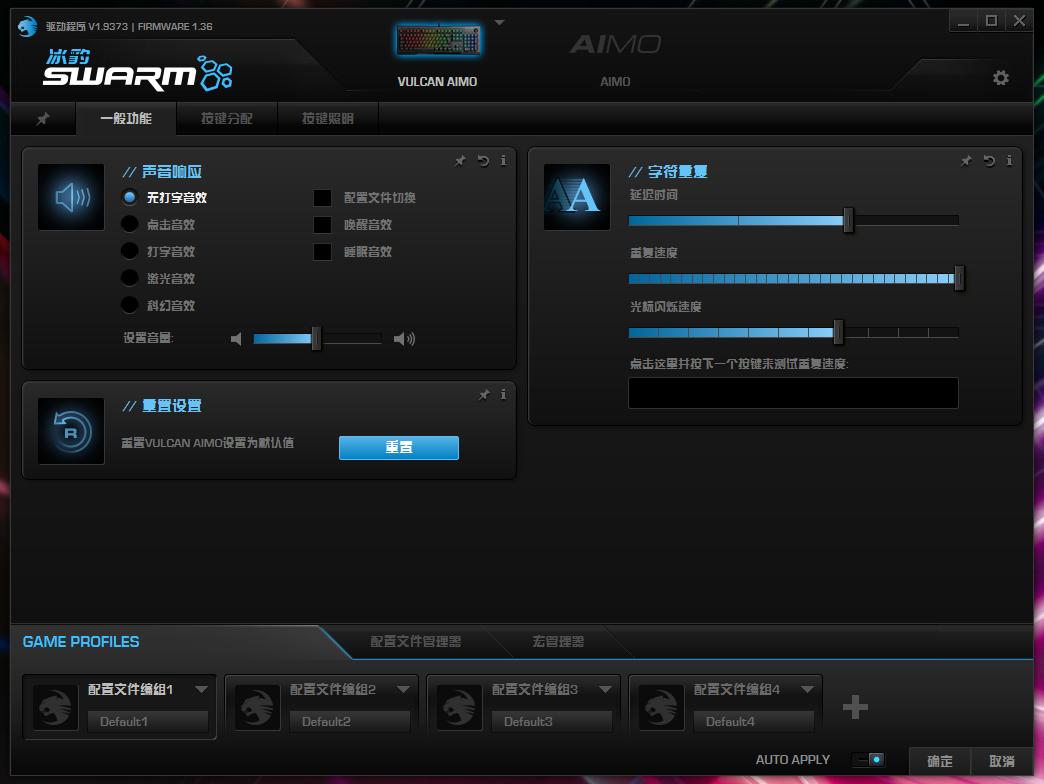Click the info icon on 字符重复 panel

coord(1010,160)
